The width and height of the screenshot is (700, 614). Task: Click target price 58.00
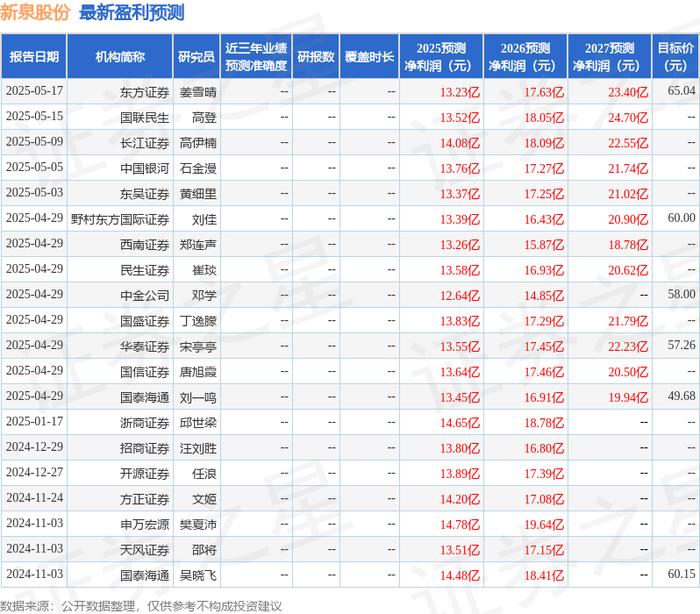point(681,295)
